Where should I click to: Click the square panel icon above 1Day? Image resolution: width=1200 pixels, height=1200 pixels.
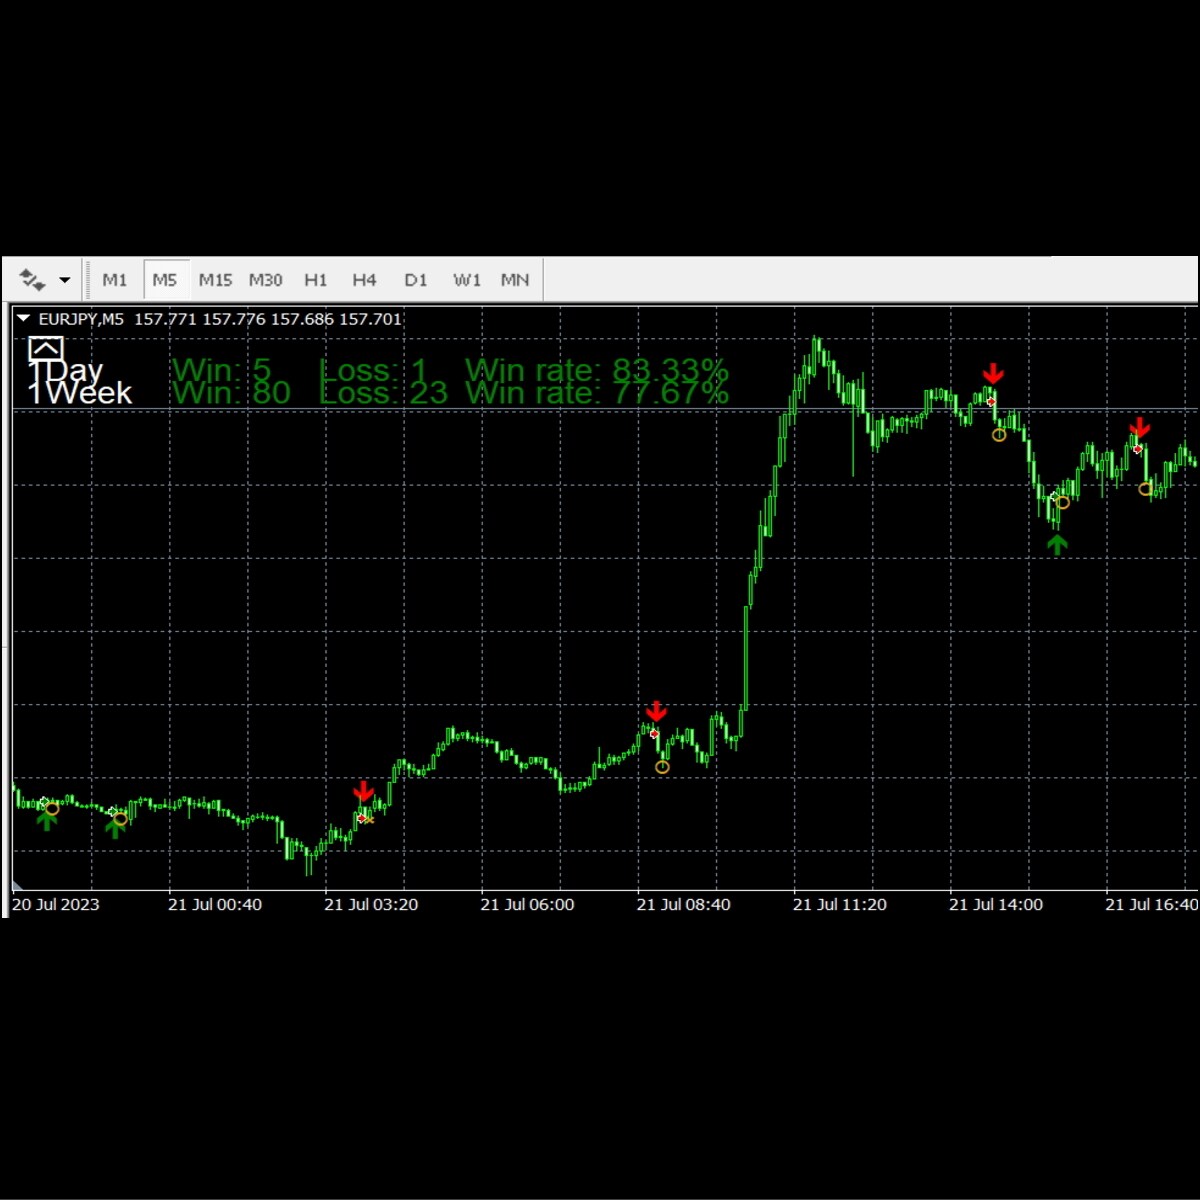[46, 349]
